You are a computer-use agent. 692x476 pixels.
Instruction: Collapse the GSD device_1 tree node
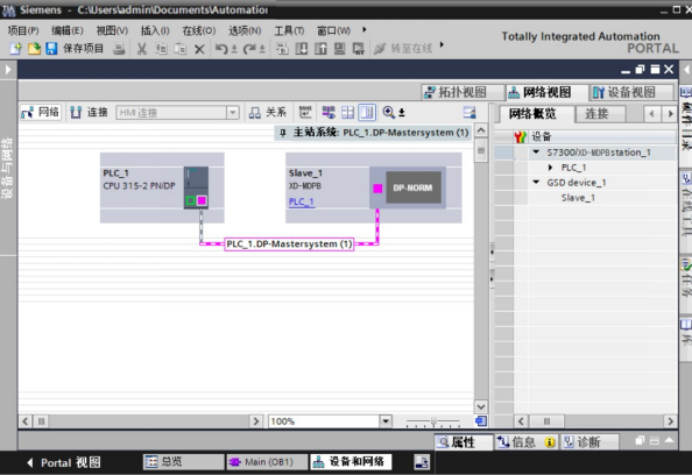point(536,182)
